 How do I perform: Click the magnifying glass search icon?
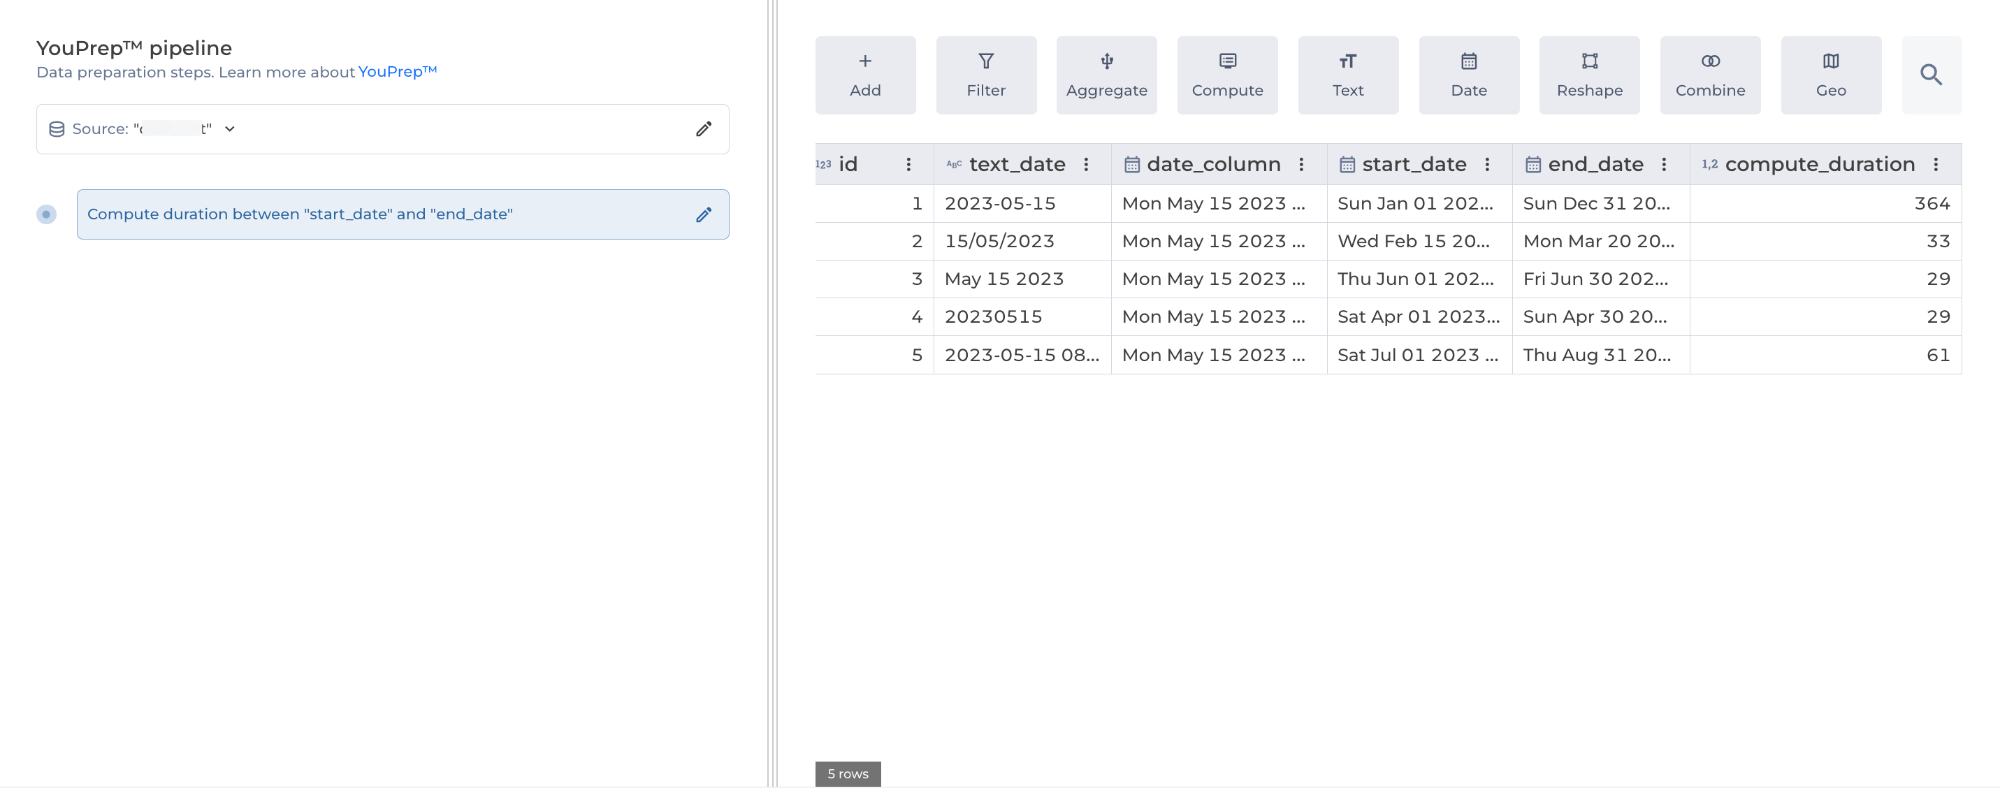[1931, 75]
